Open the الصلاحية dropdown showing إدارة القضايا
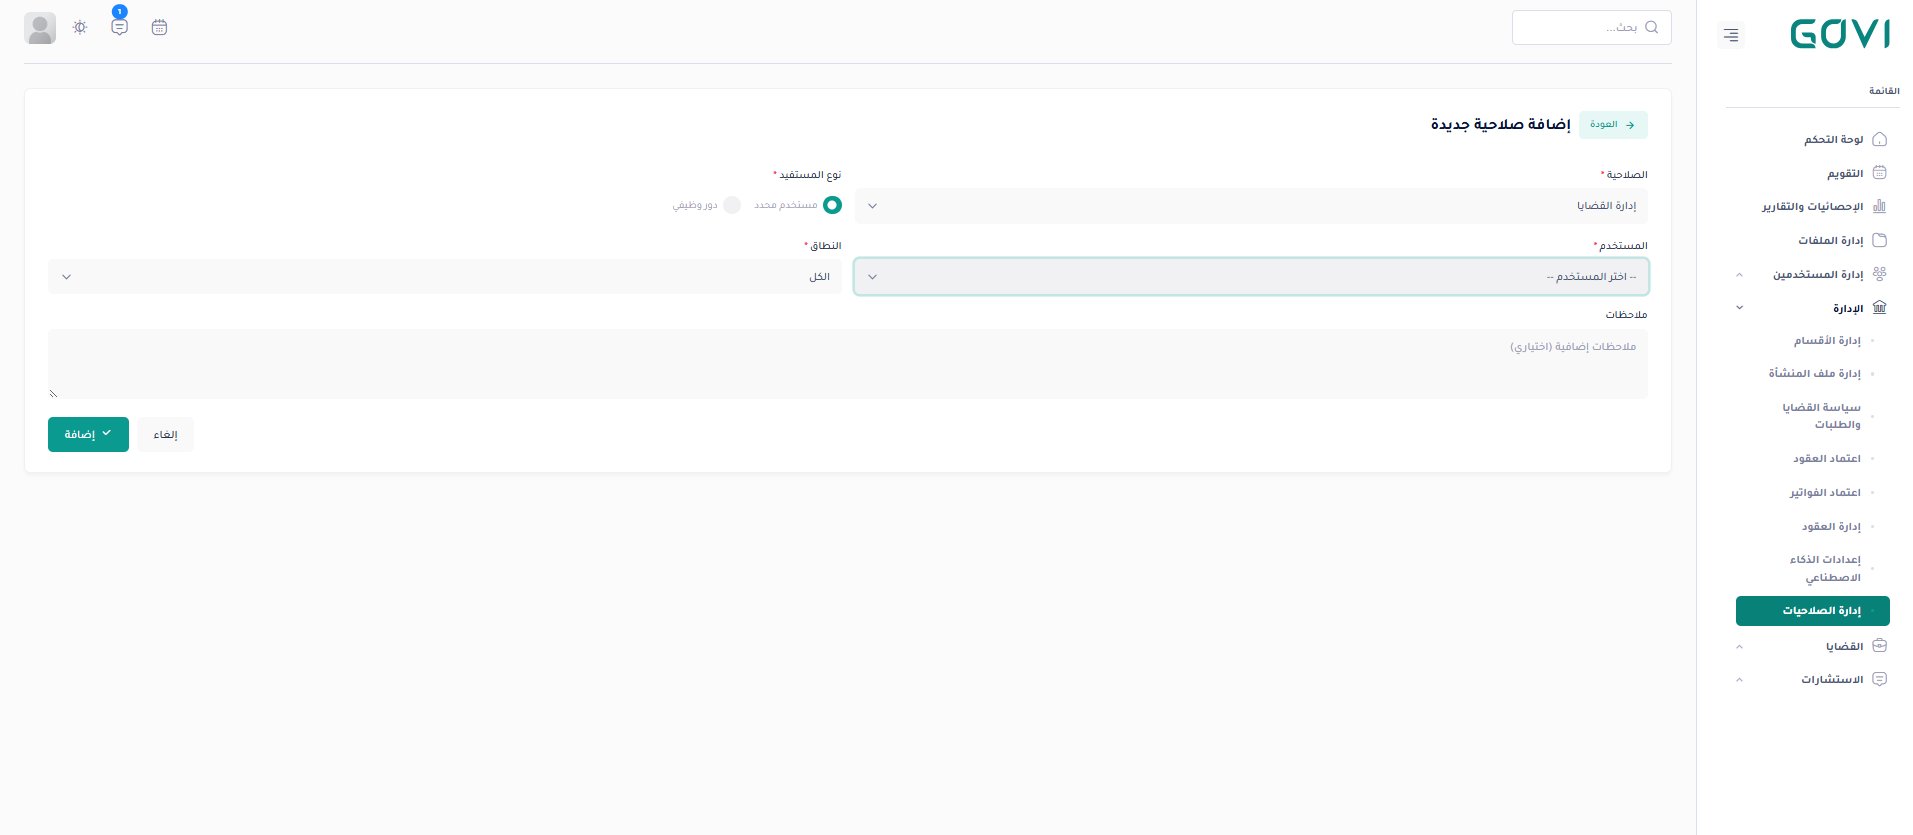 pyautogui.click(x=1250, y=206)
